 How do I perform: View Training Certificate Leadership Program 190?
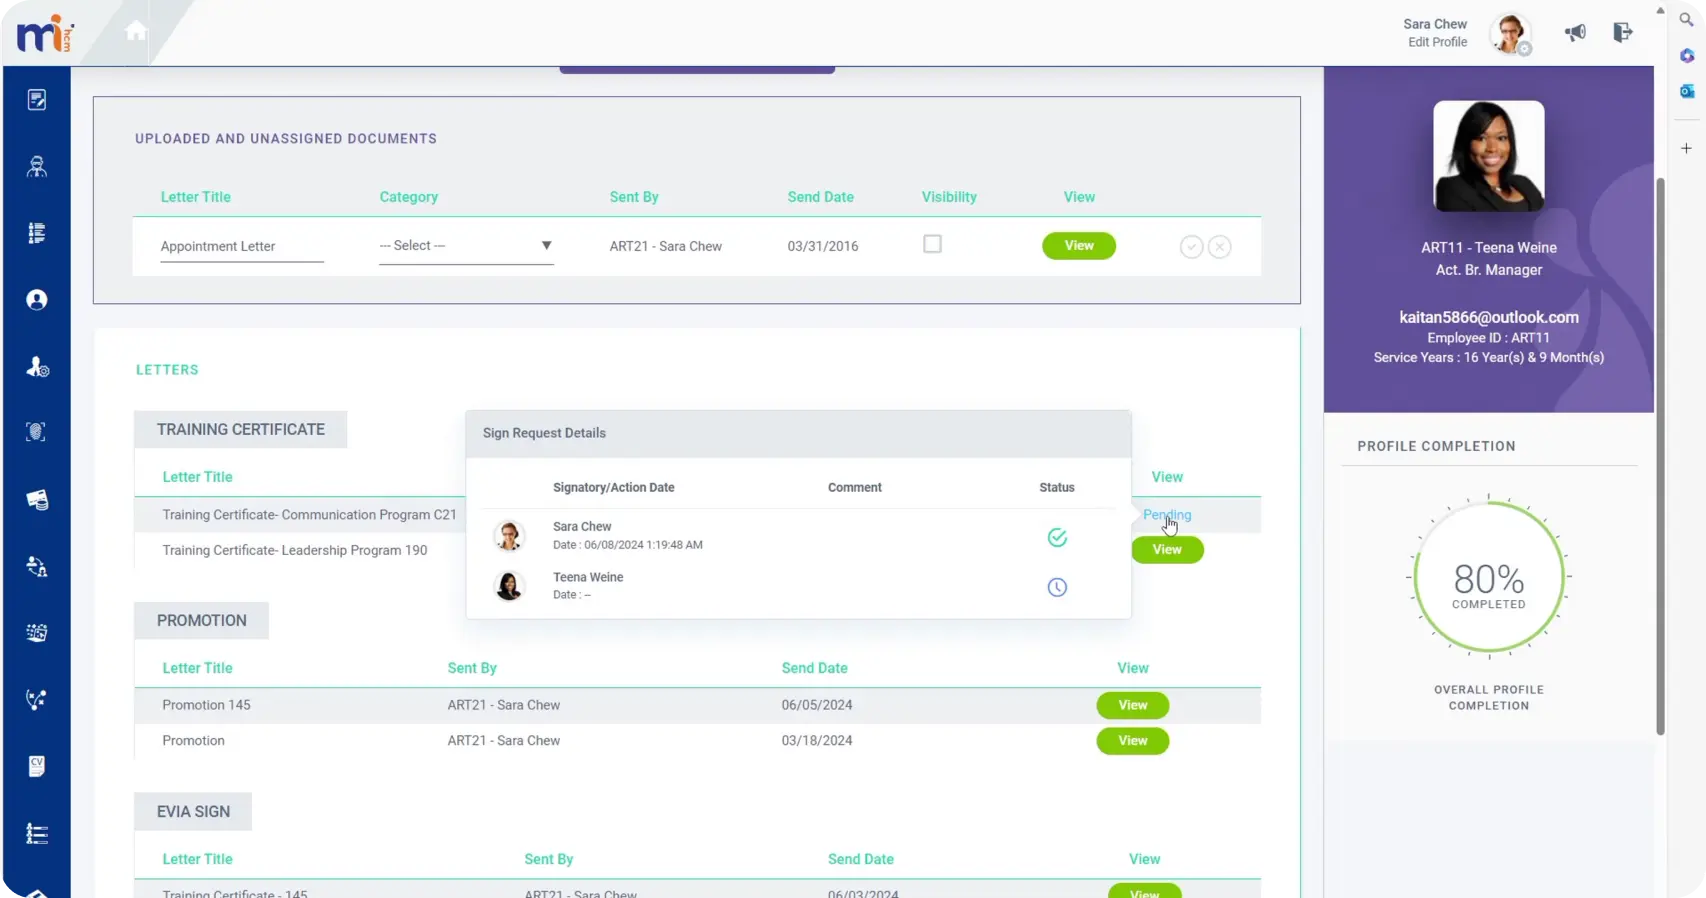tap(1167, 550)
